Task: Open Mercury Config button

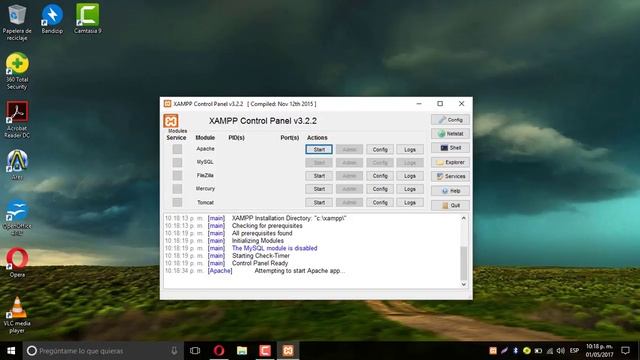Action: coord(380,189)
